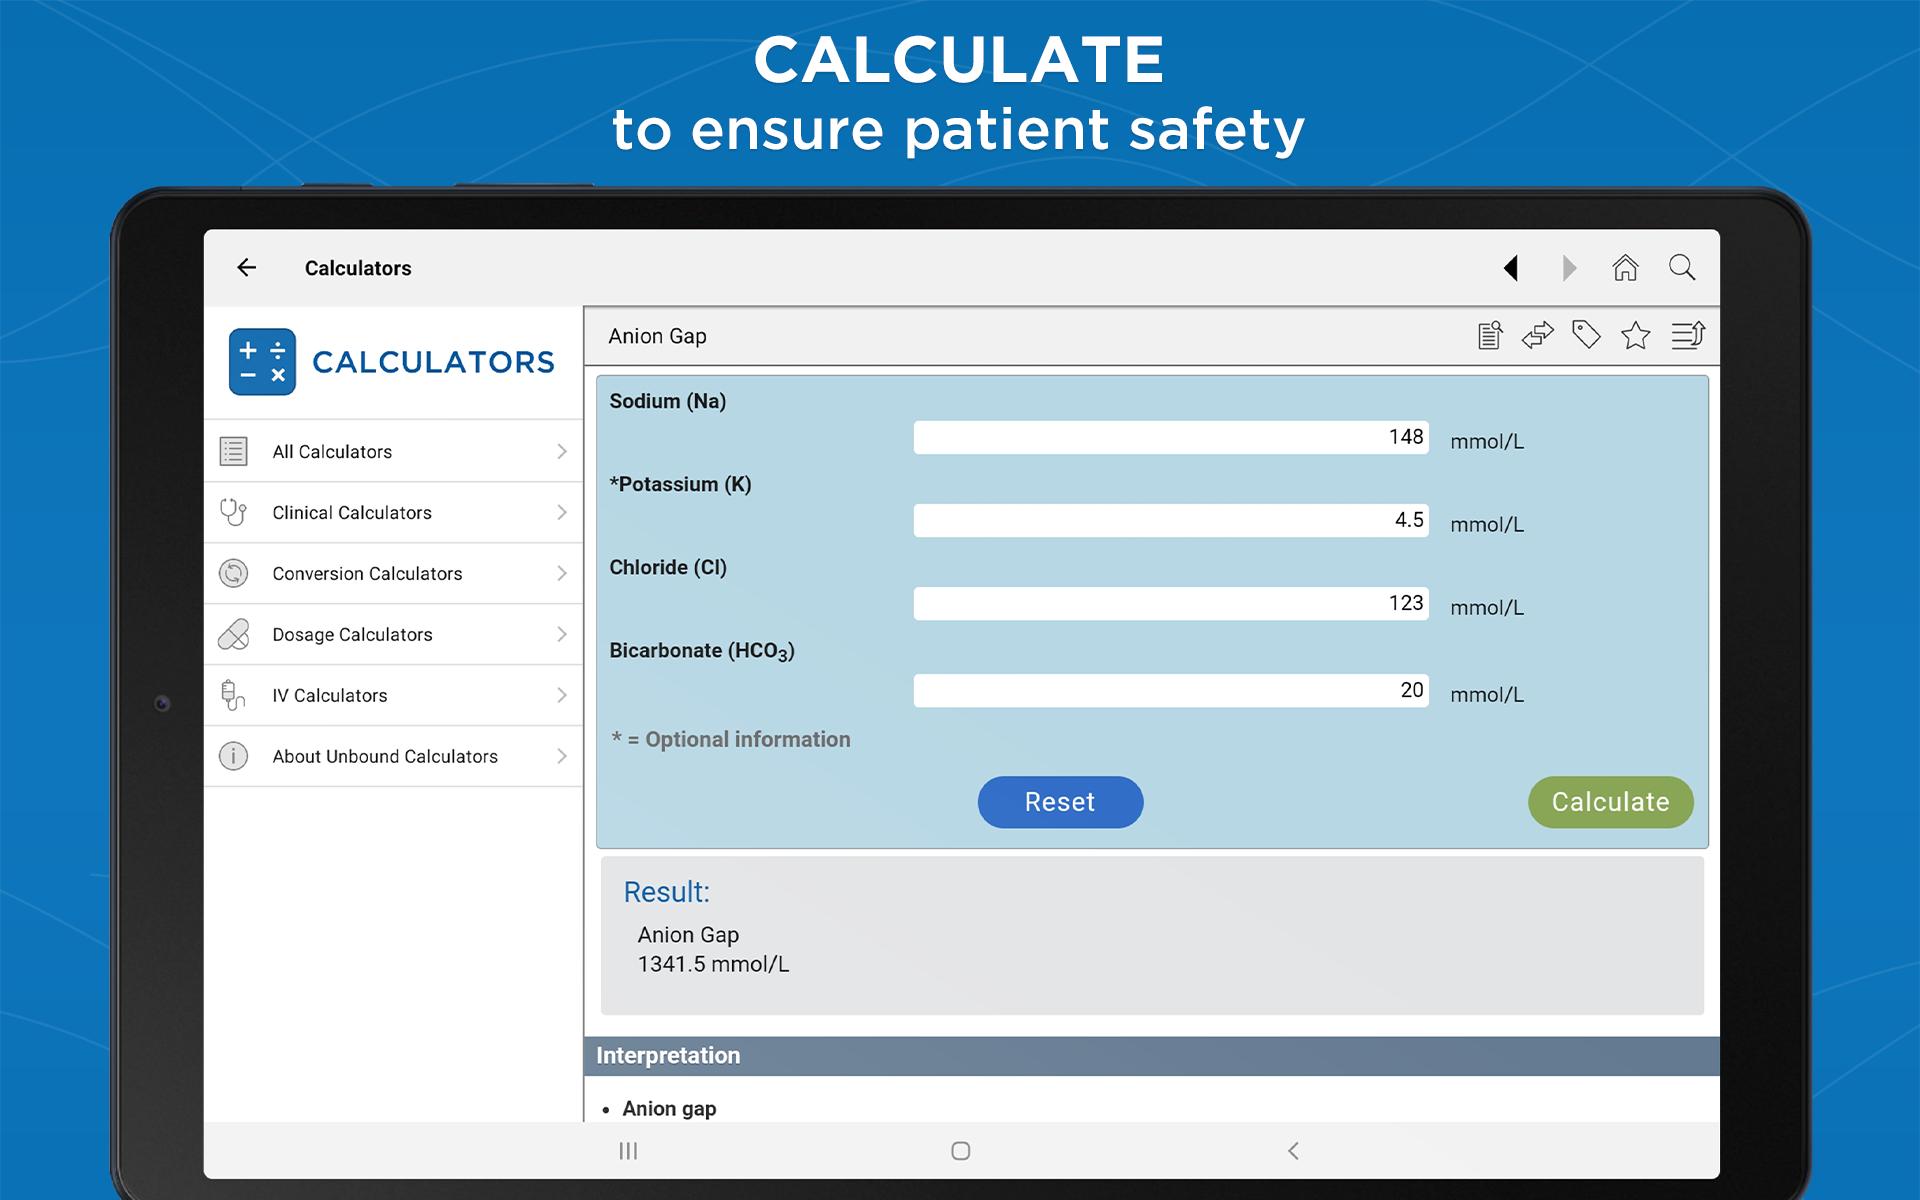The height and width of the screenshot is (1200, 1920).
Task: Click the Bicarbonate (HCO3) input field
Action: (x=1171, y=690)
